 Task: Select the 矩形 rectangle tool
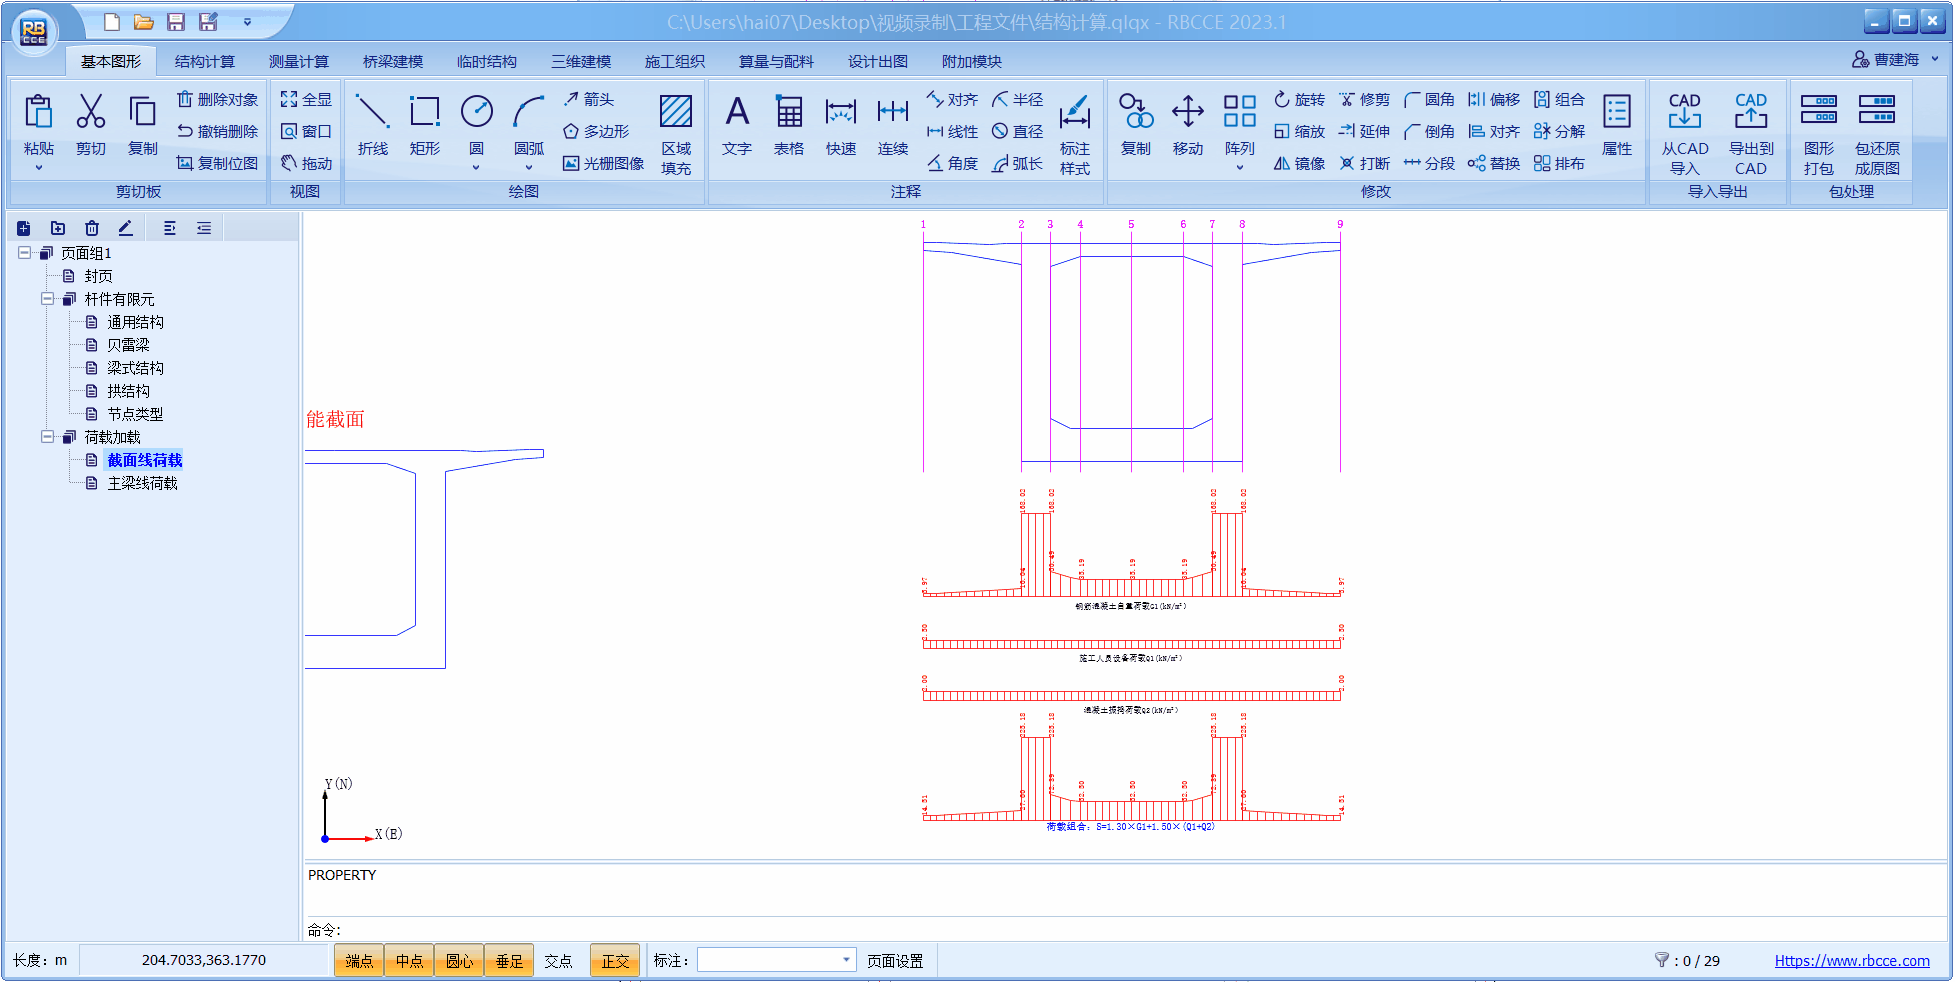point(424,124)
